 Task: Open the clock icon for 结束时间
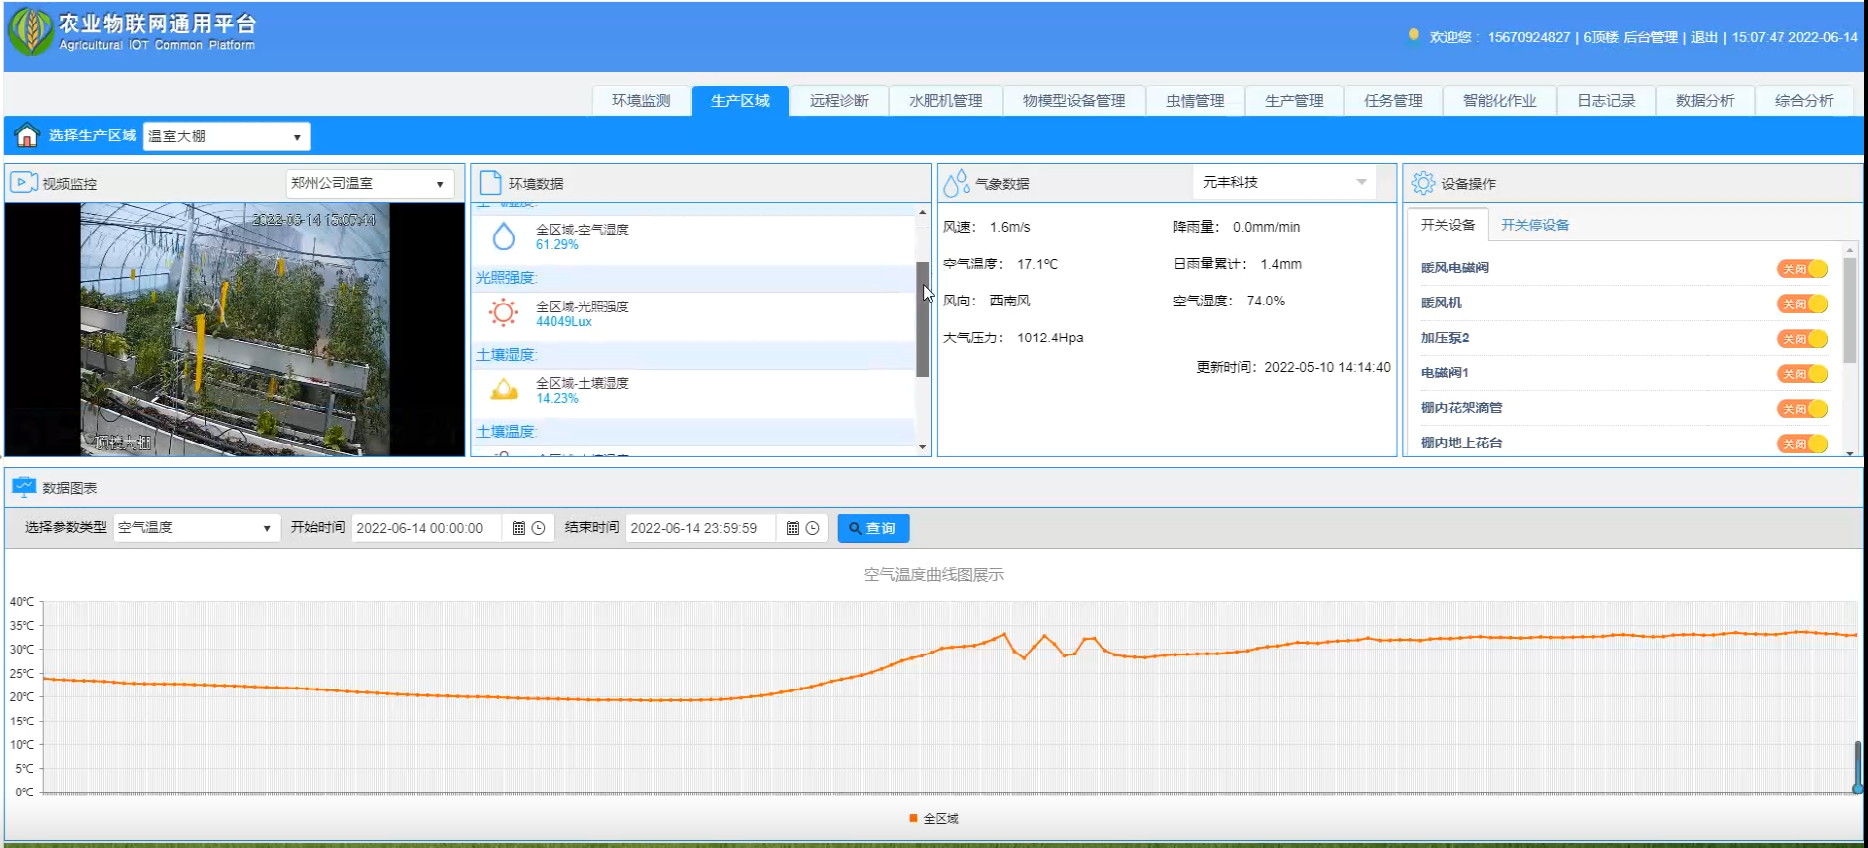812,528
